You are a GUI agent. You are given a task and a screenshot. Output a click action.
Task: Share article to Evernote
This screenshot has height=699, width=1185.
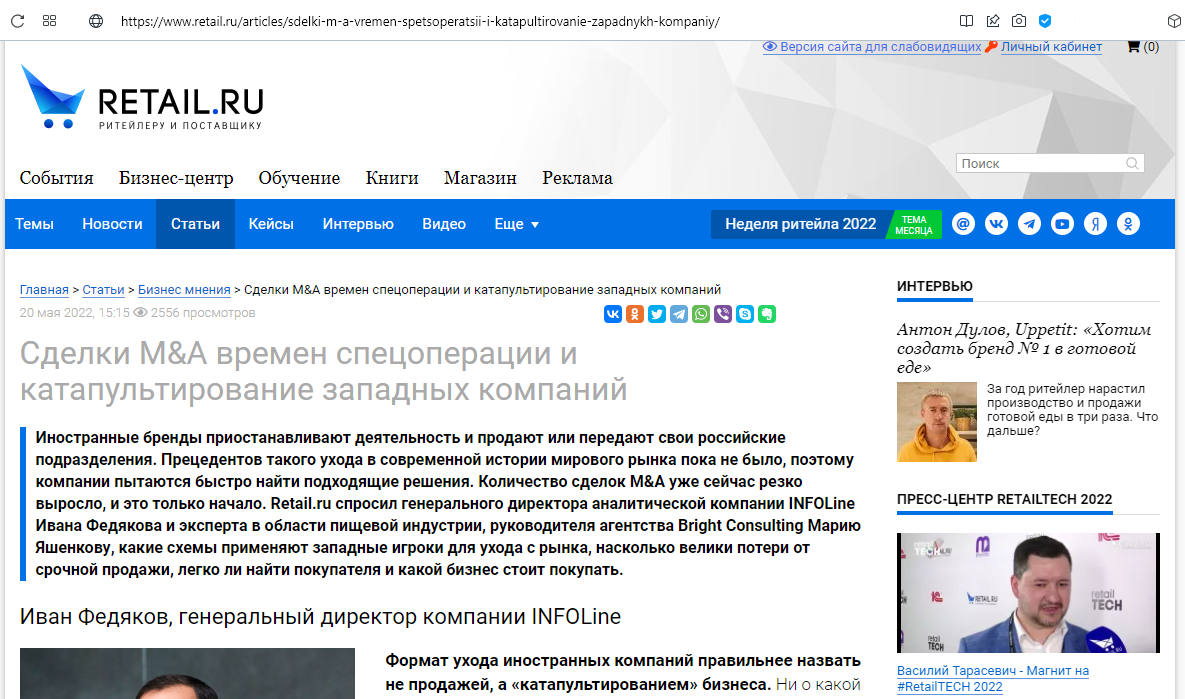[767, 314]
